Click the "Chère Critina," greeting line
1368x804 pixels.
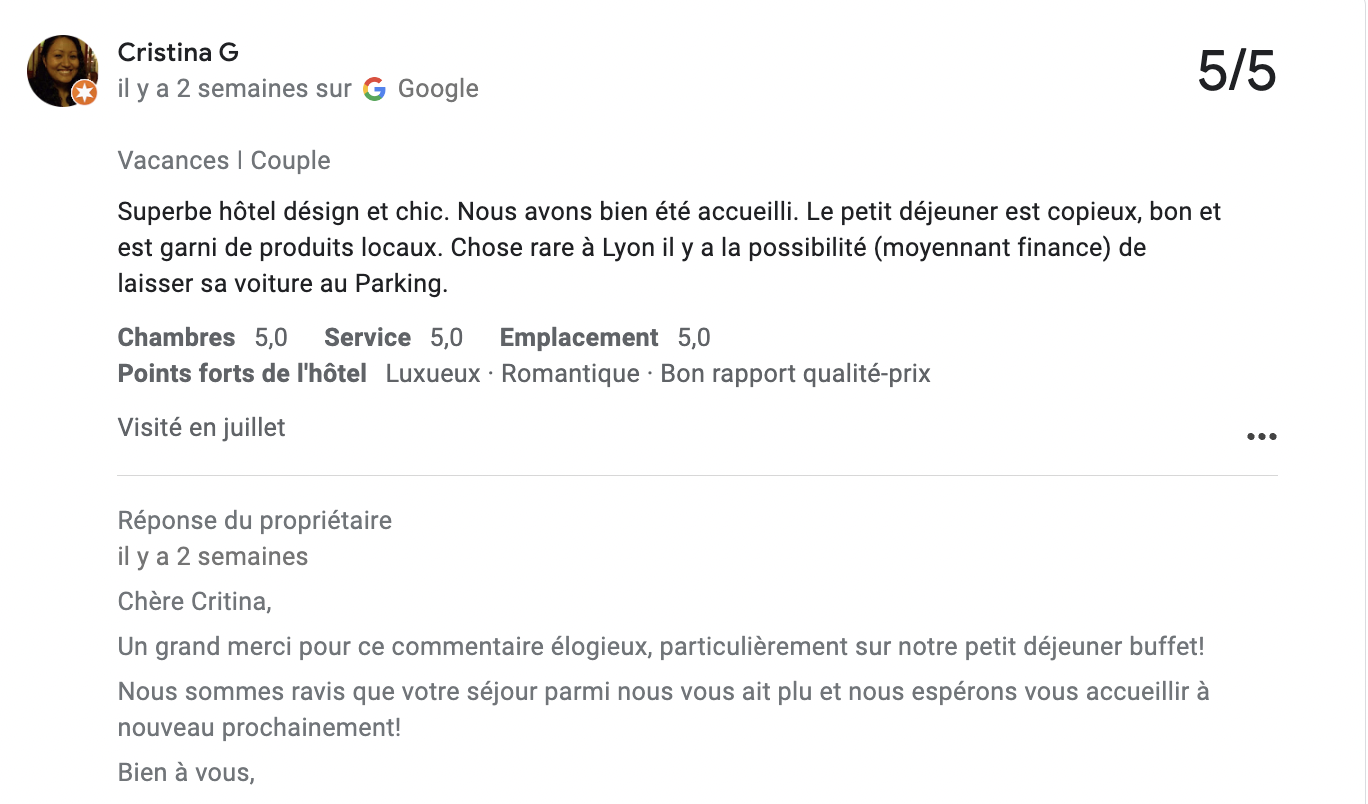[x=195, y=602]
